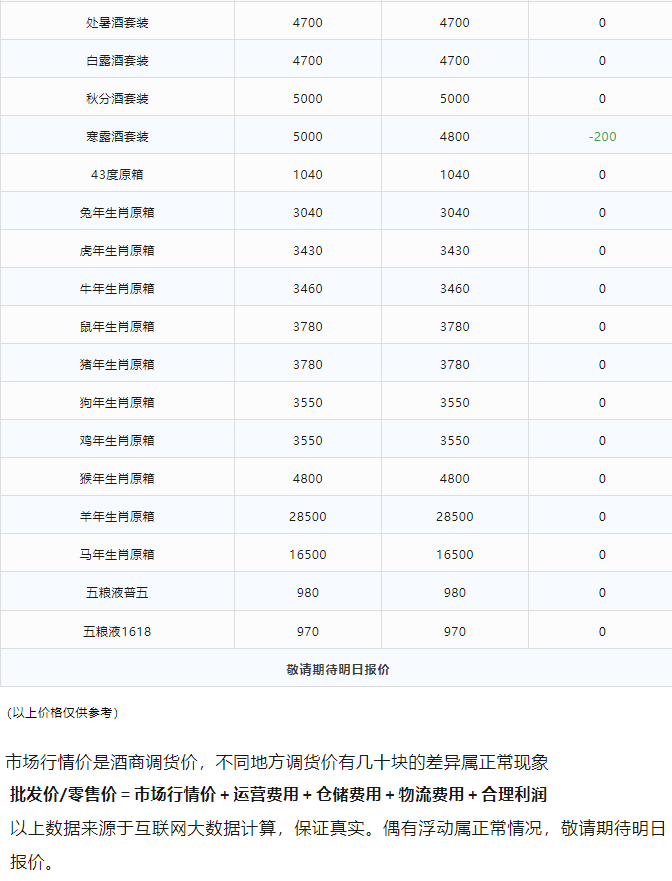Click the 牛年生肖原箱 row label
Viewport: 672px width, 881px height.
tap(117, 289)
